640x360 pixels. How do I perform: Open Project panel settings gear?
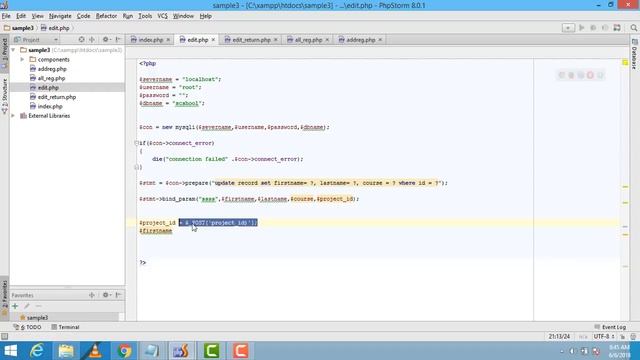pos(106,40)
